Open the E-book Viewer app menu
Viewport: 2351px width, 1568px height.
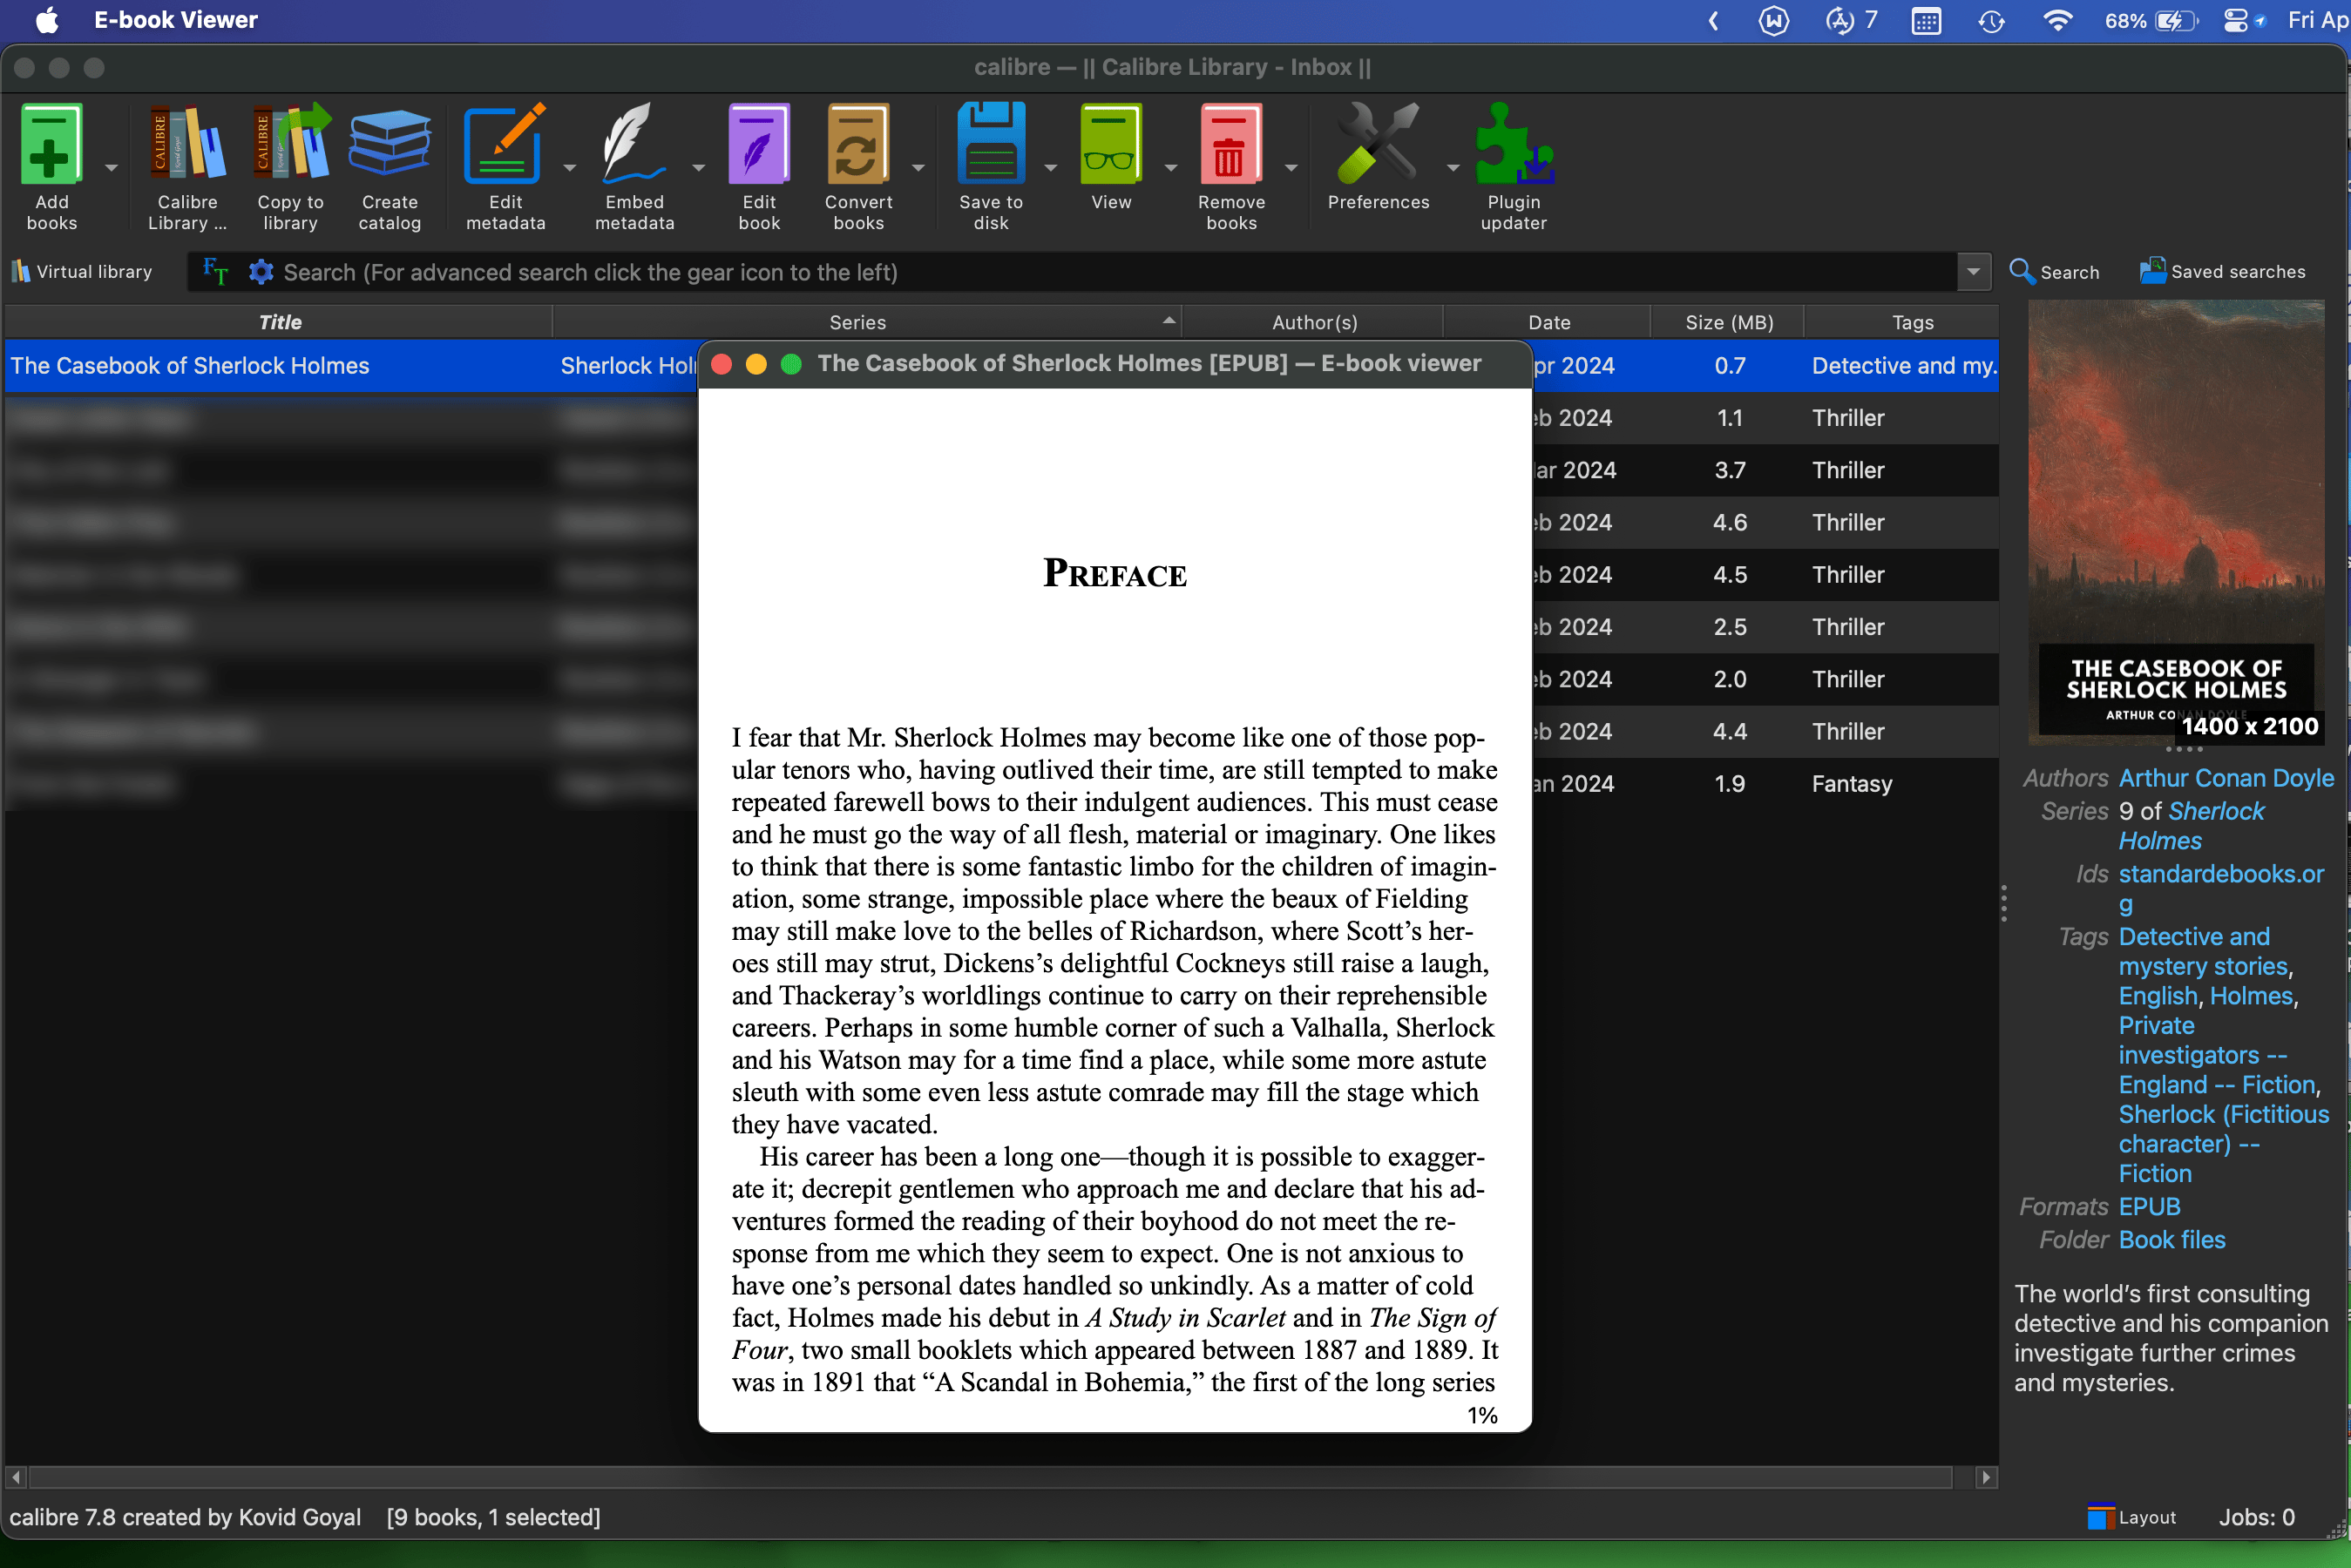click(175, 20)
